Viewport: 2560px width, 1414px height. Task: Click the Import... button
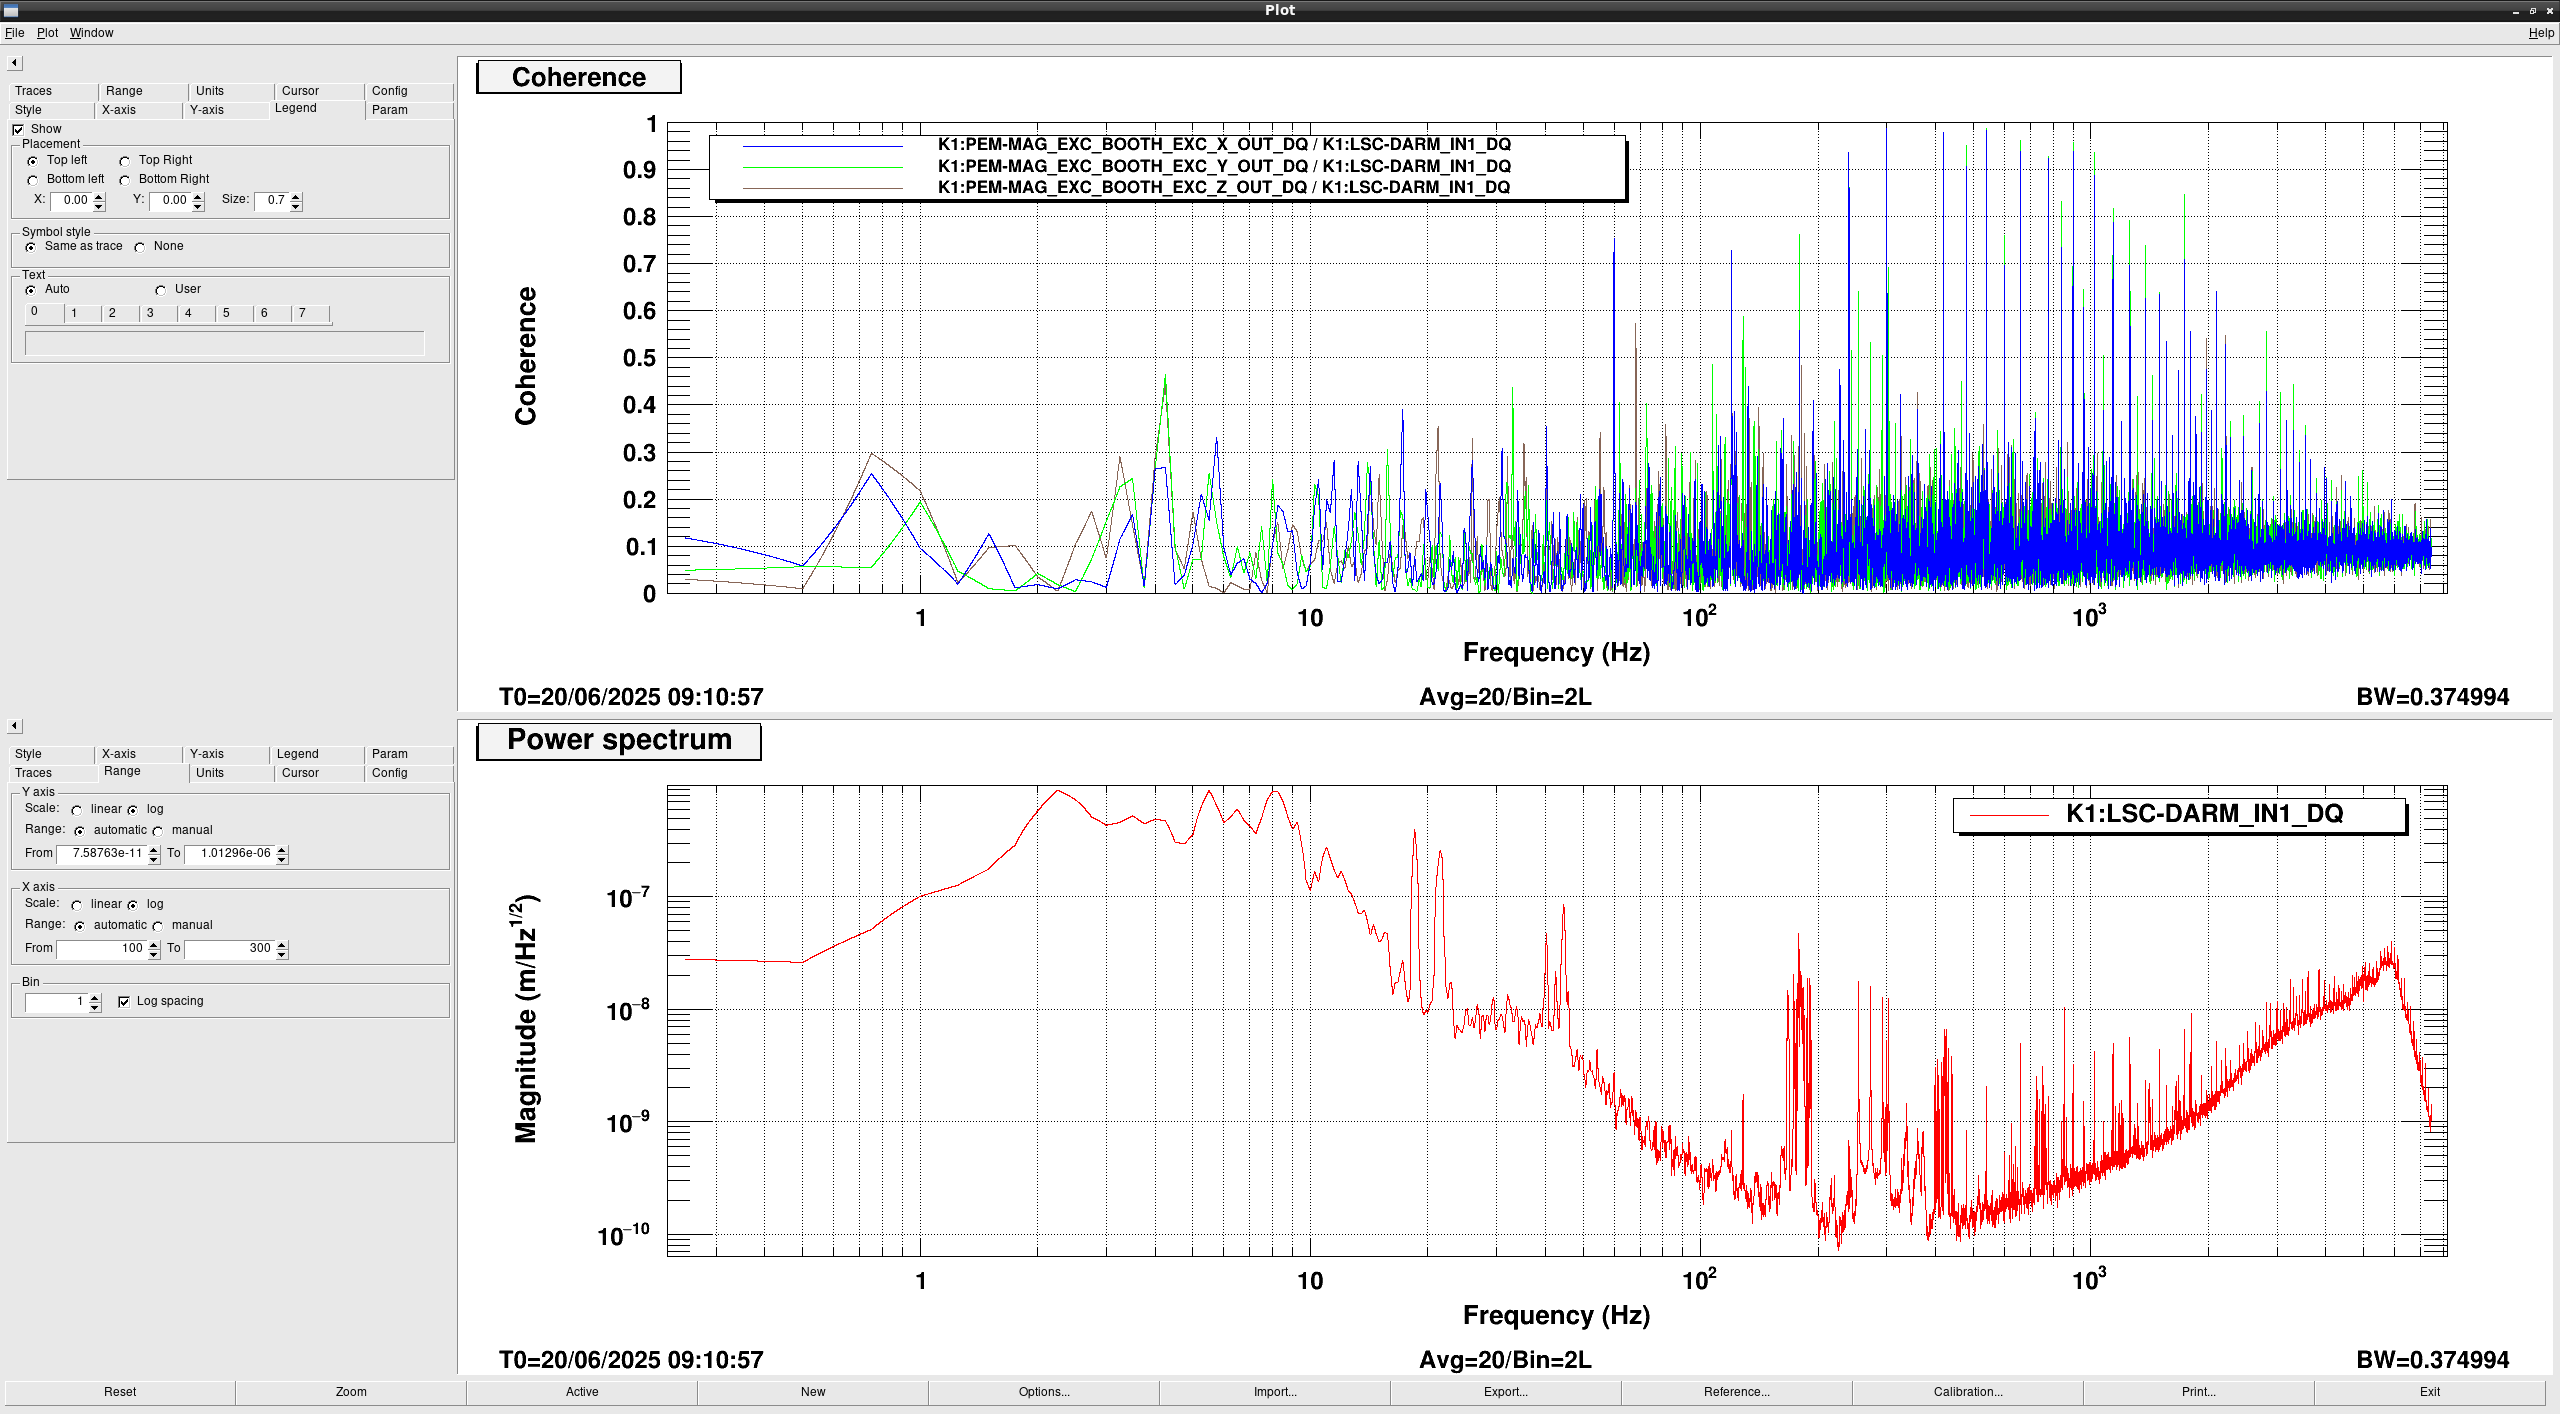1275,1392
